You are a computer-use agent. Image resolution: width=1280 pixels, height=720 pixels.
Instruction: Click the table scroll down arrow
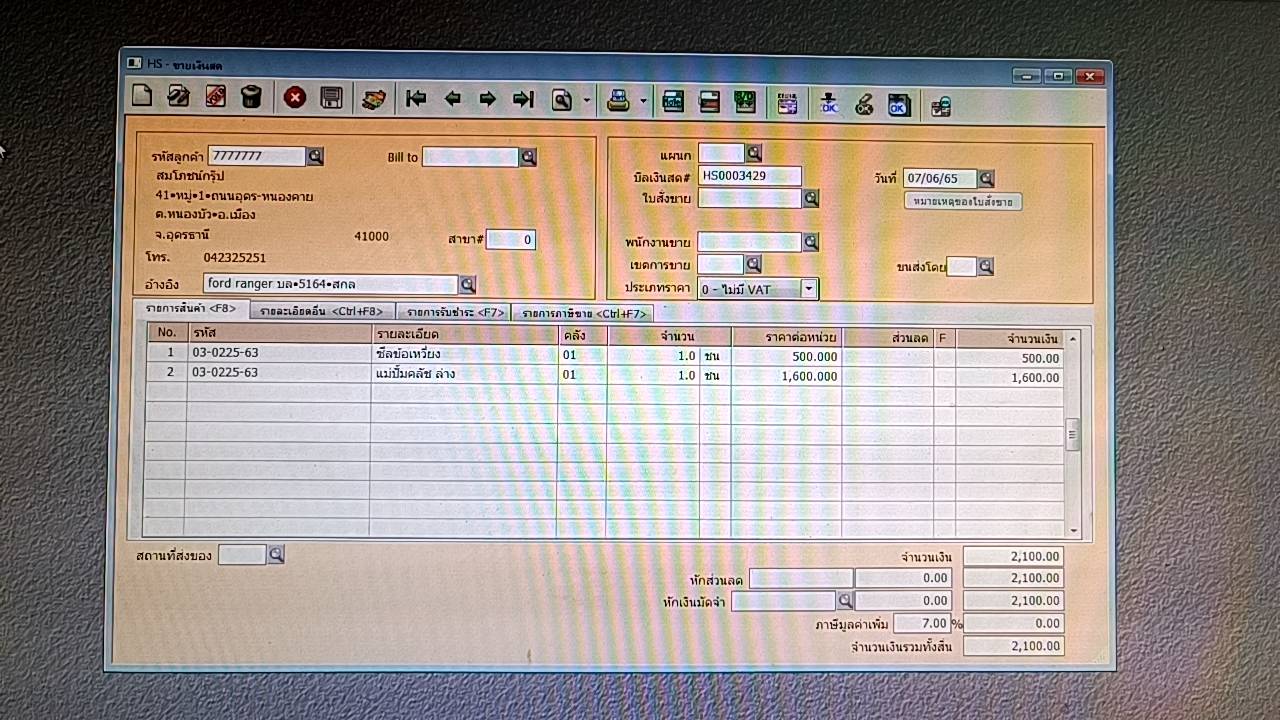tap(1074, 530)
